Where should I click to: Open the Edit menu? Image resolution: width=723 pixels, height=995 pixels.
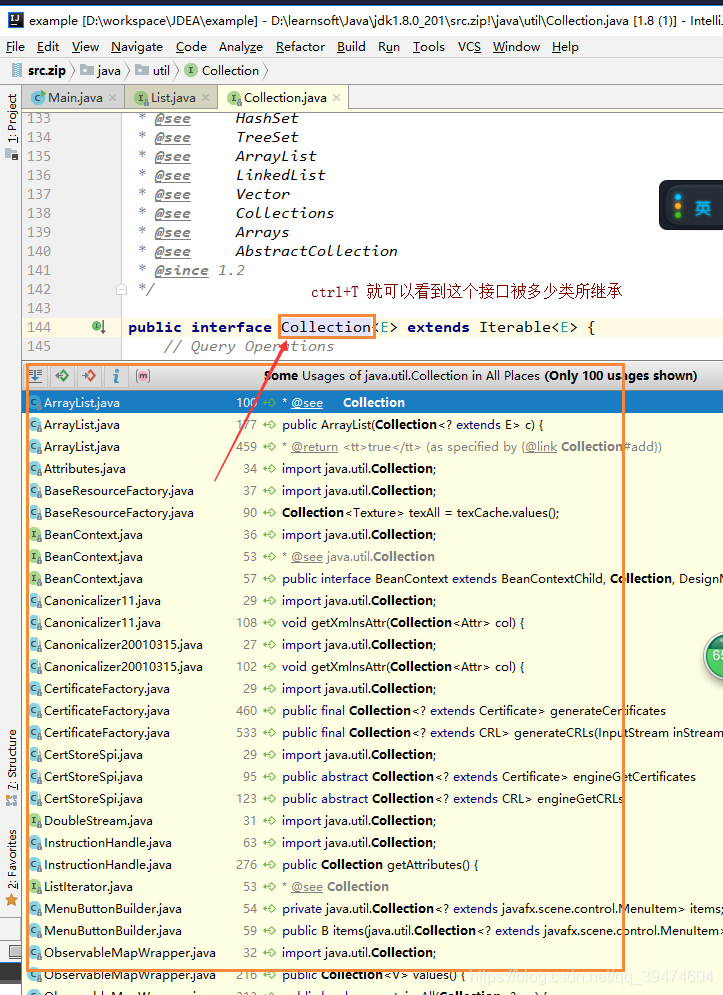[48, 47]
